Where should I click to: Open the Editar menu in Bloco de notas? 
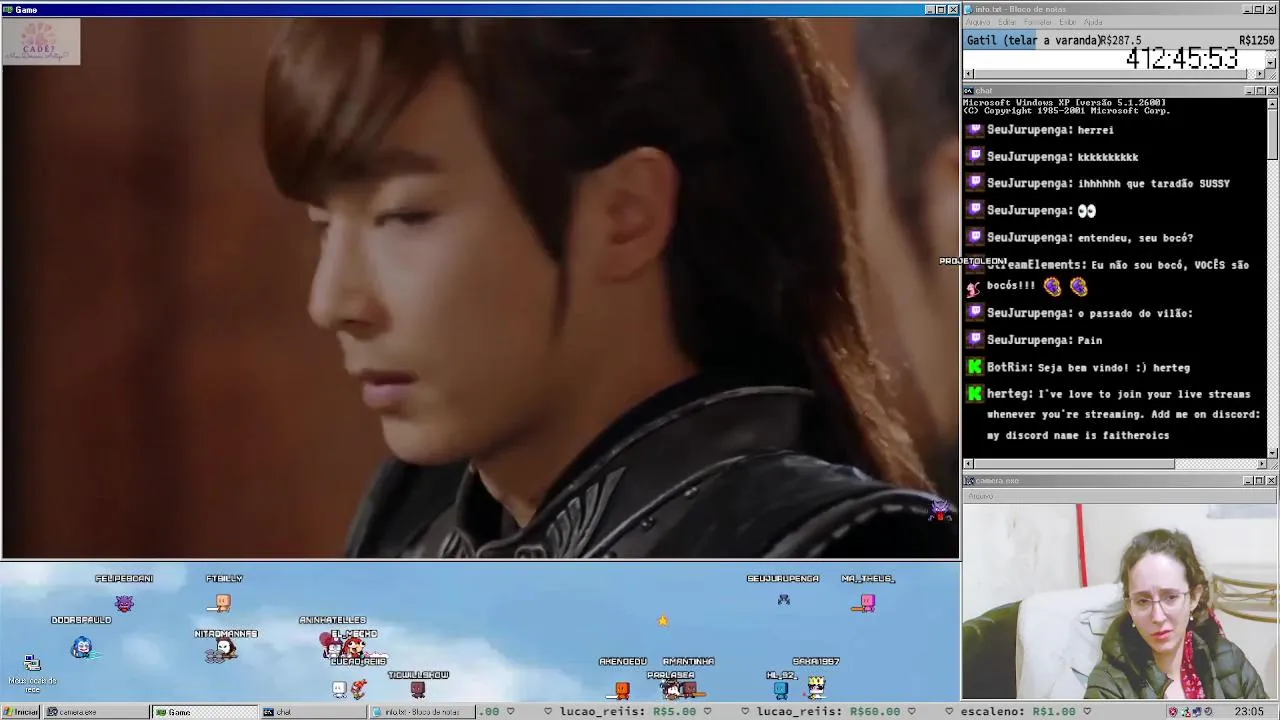click(1007, 22)
